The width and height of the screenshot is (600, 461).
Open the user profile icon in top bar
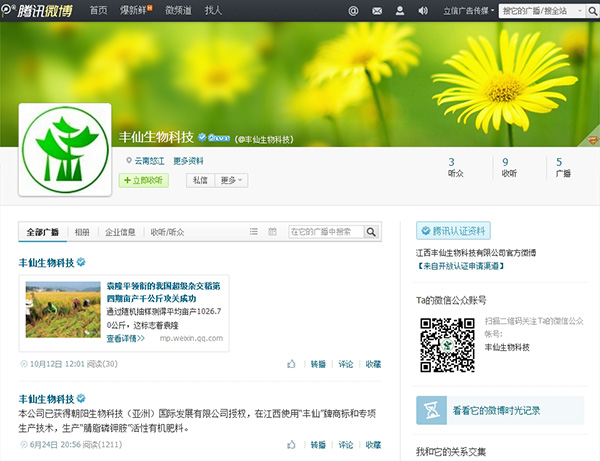[x=399, y=11]
